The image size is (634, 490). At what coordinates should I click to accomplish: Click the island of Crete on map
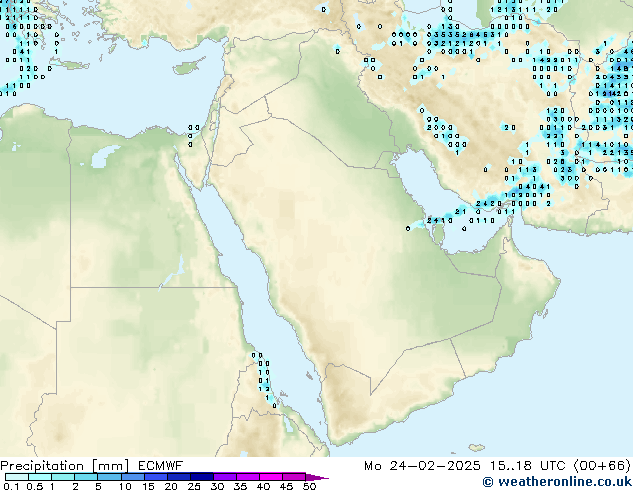tap(70, 64)
